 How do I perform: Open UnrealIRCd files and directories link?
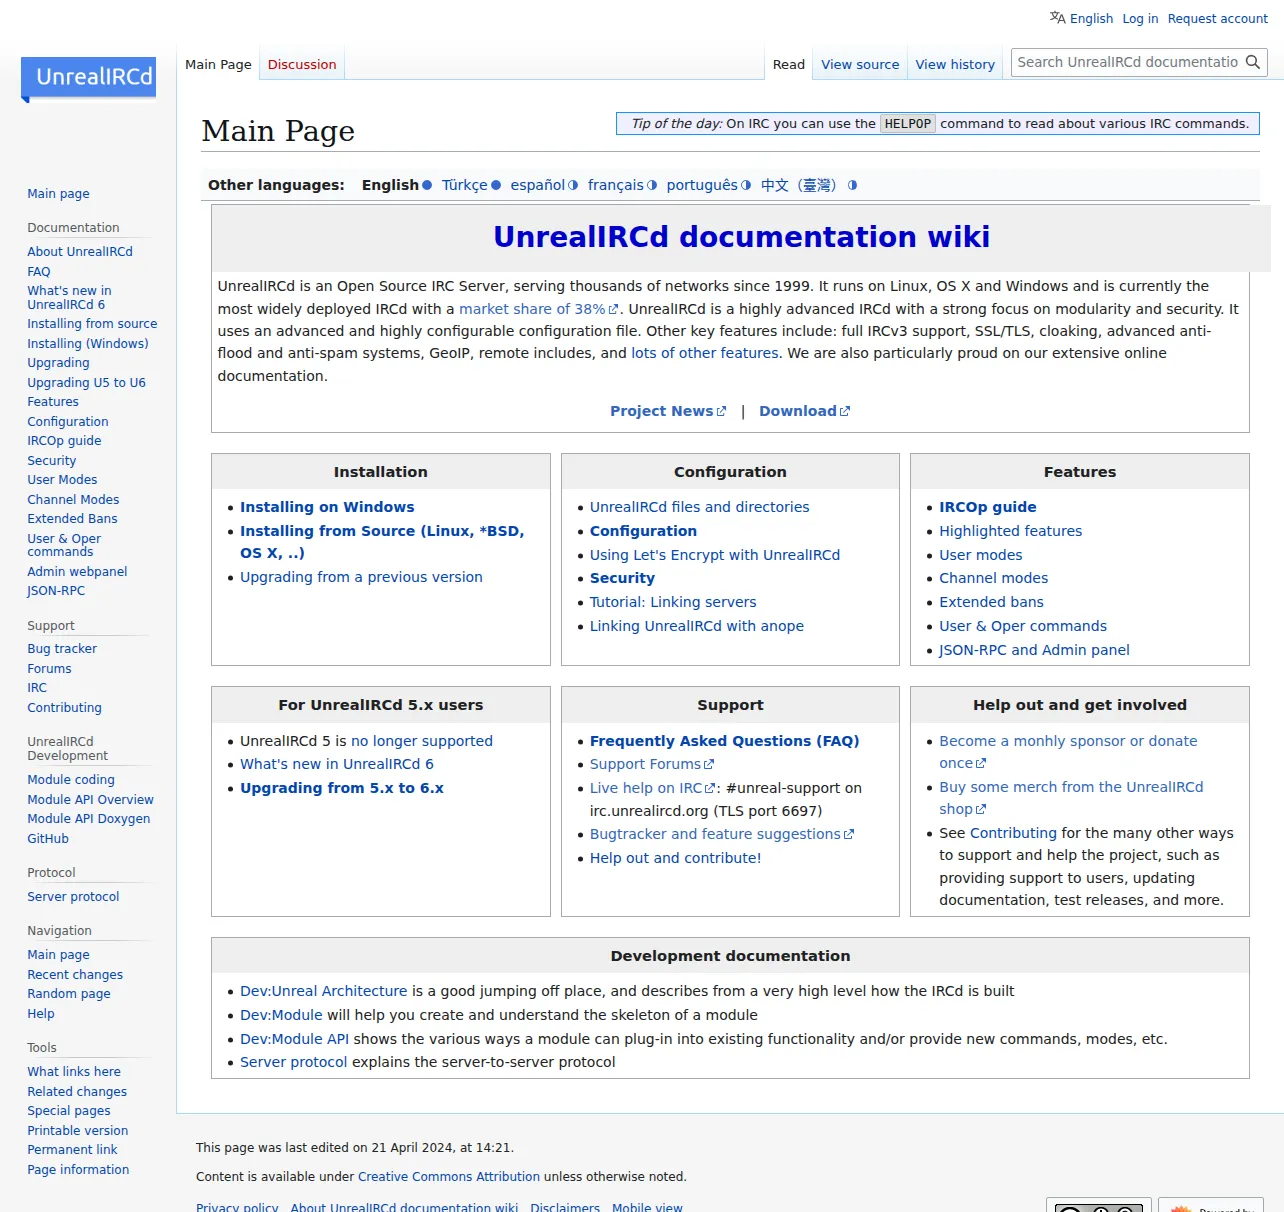point(699,507)
